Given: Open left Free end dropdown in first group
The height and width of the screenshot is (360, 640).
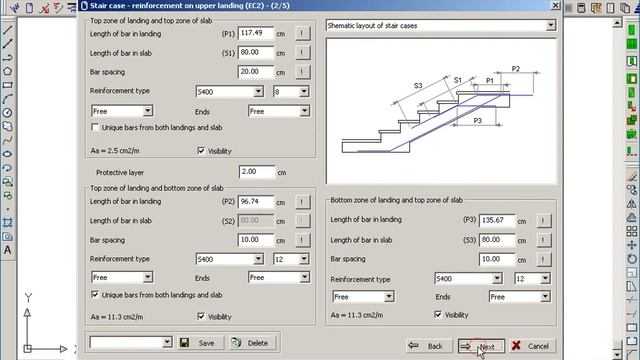Looking at the screenshot, I should pos(148,111).
